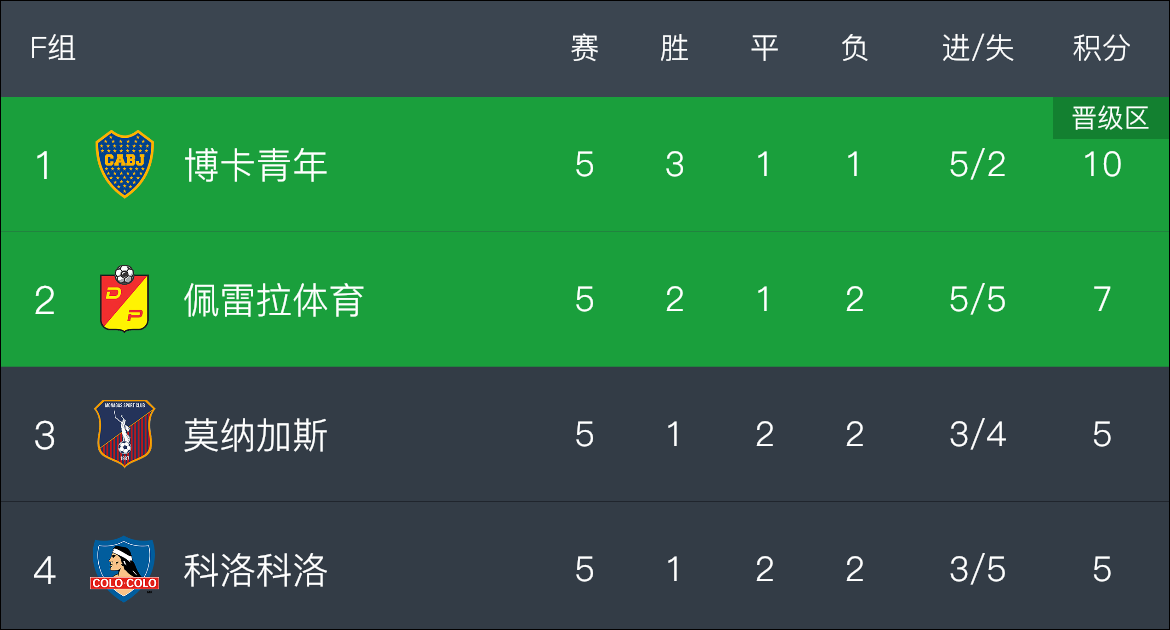The image size is (1170, 630).
Task: Click the 3/5 goal record for 科洛科洛
Action: click(977, 570)
